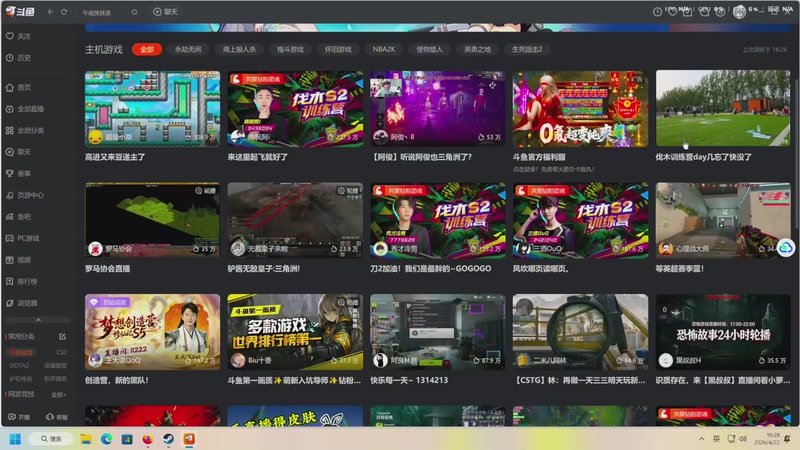Click 开播 at the sidebar bottom
The height and width of the screenshot is (450, 800).
tap(19, 417)
